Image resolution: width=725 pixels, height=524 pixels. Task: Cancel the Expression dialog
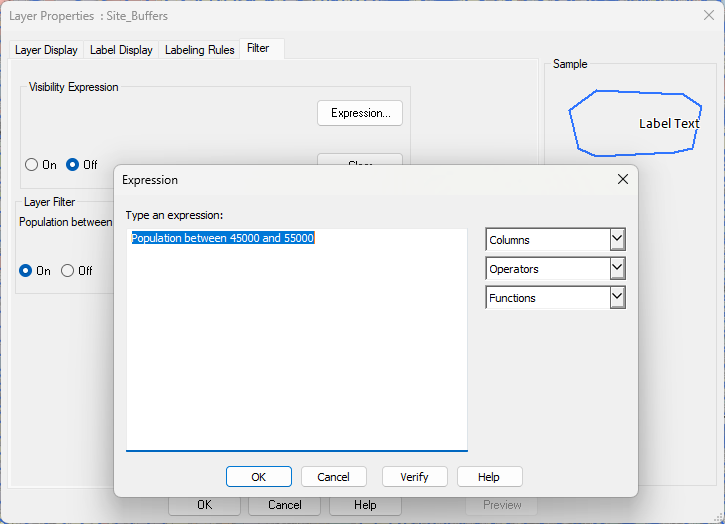click(333, 477)
